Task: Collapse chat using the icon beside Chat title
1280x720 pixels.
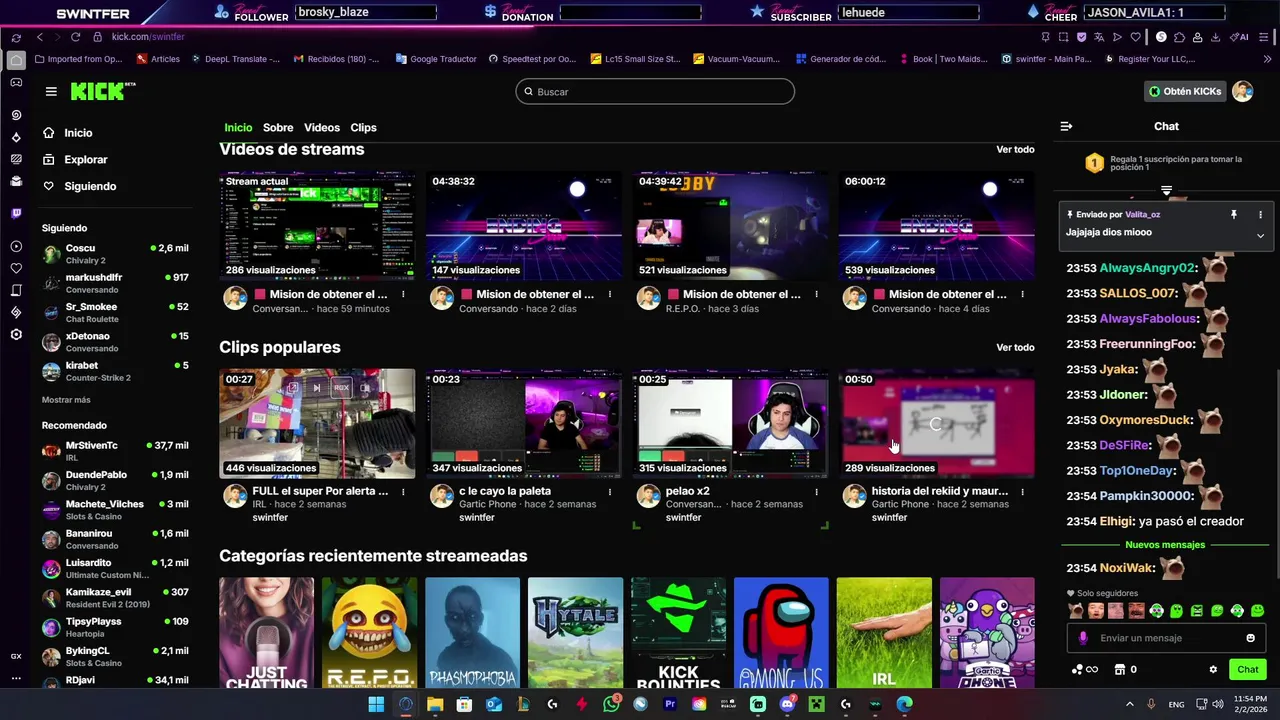Action: (1066, 126)
